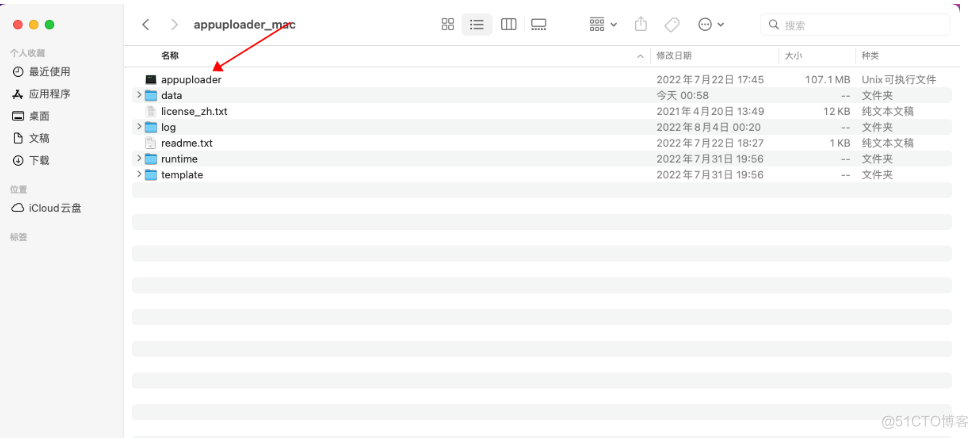This screenshot has height=438, width=978.
Task: Open 文稿 in the sidebar
Action: coord(31,138)
